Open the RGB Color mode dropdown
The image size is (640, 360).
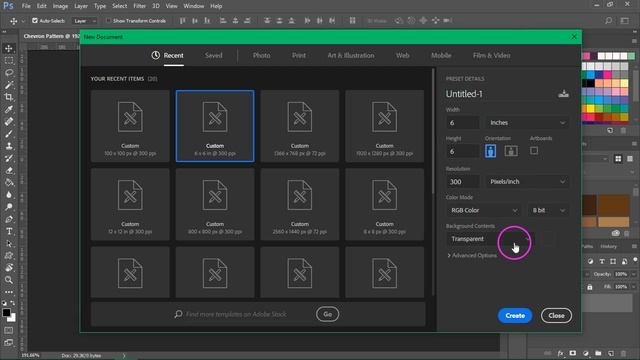click(x=484, y=210)
